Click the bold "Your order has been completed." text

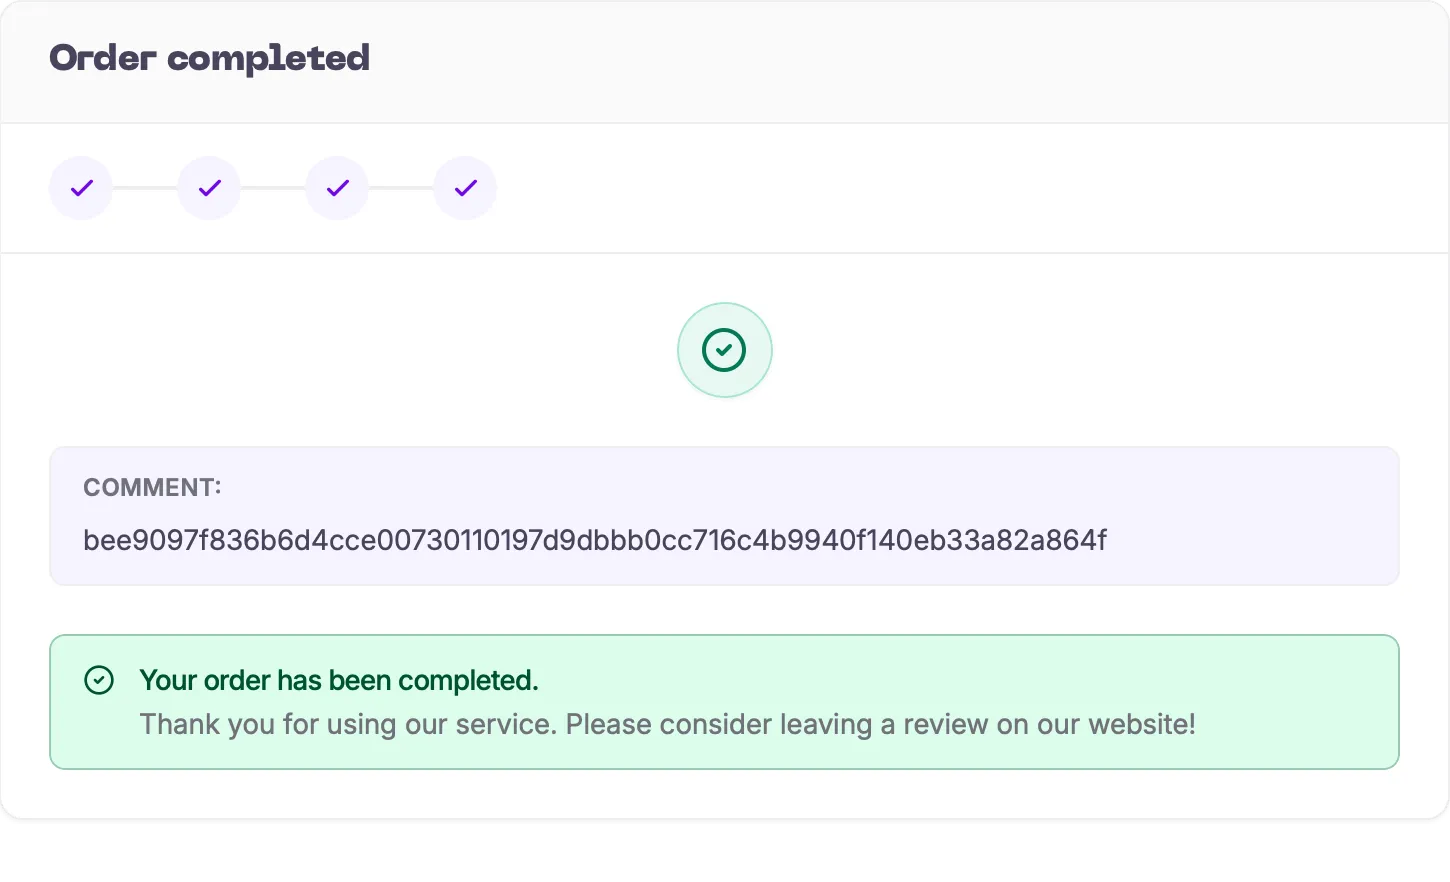point(338,681)
